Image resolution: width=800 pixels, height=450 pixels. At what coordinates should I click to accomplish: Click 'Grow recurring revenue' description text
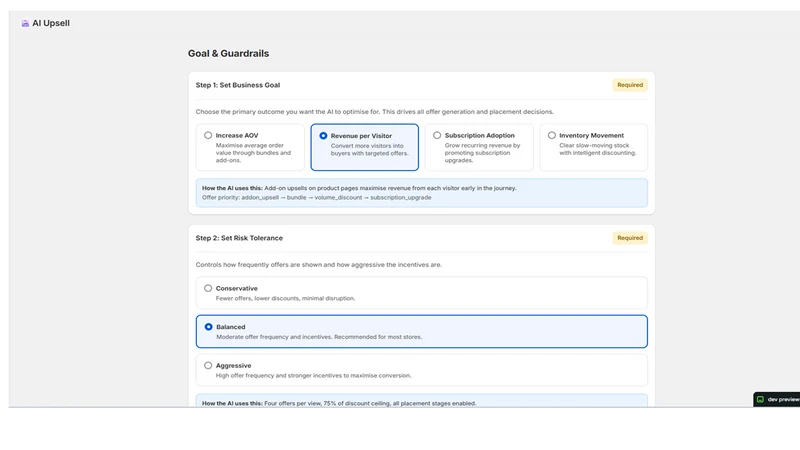[482, 153]
